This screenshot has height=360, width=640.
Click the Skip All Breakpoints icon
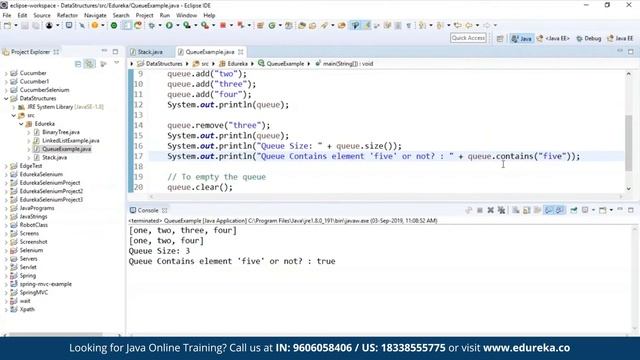click(x=82, y=25)
